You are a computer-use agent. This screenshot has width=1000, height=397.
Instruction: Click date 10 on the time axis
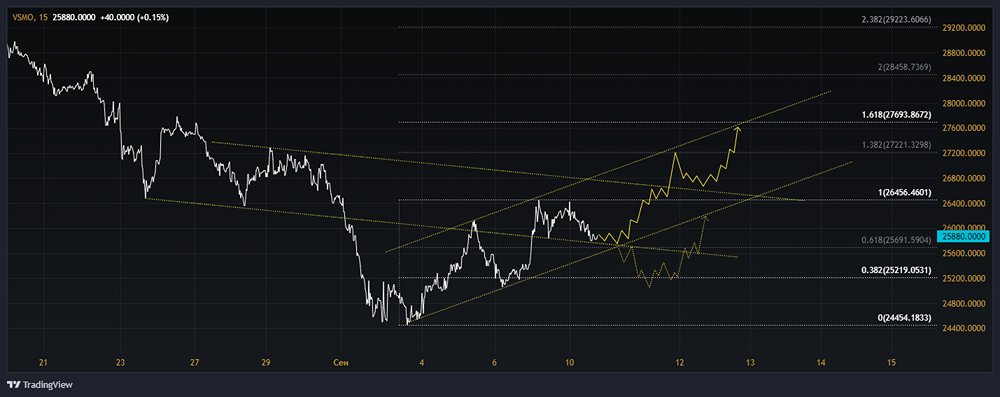[570, 363]
